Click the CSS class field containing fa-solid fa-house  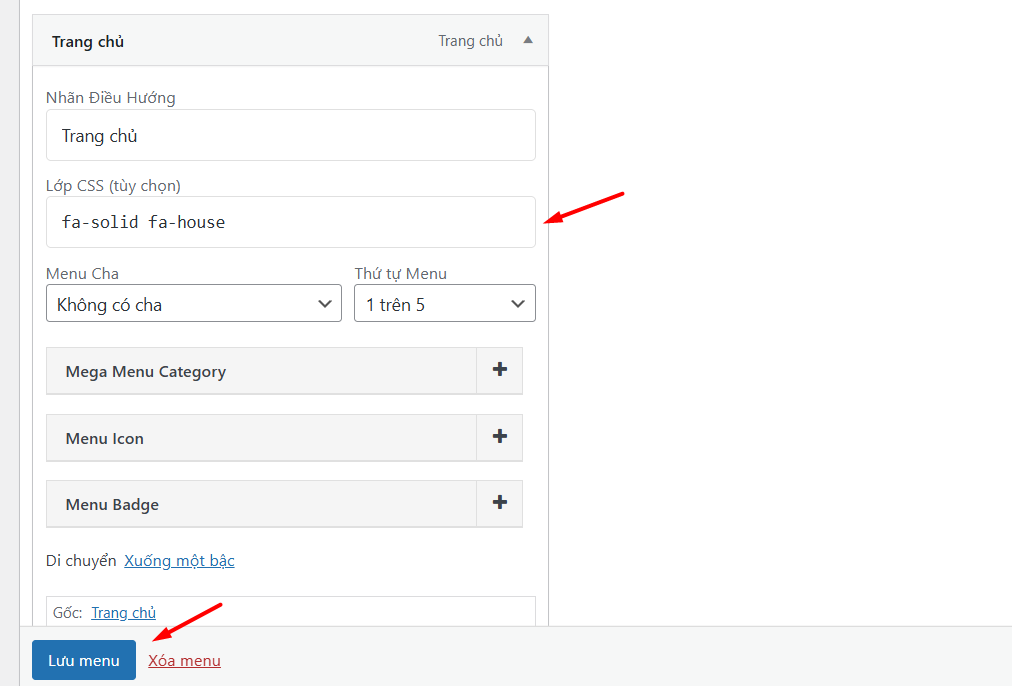tap(290, 222)
